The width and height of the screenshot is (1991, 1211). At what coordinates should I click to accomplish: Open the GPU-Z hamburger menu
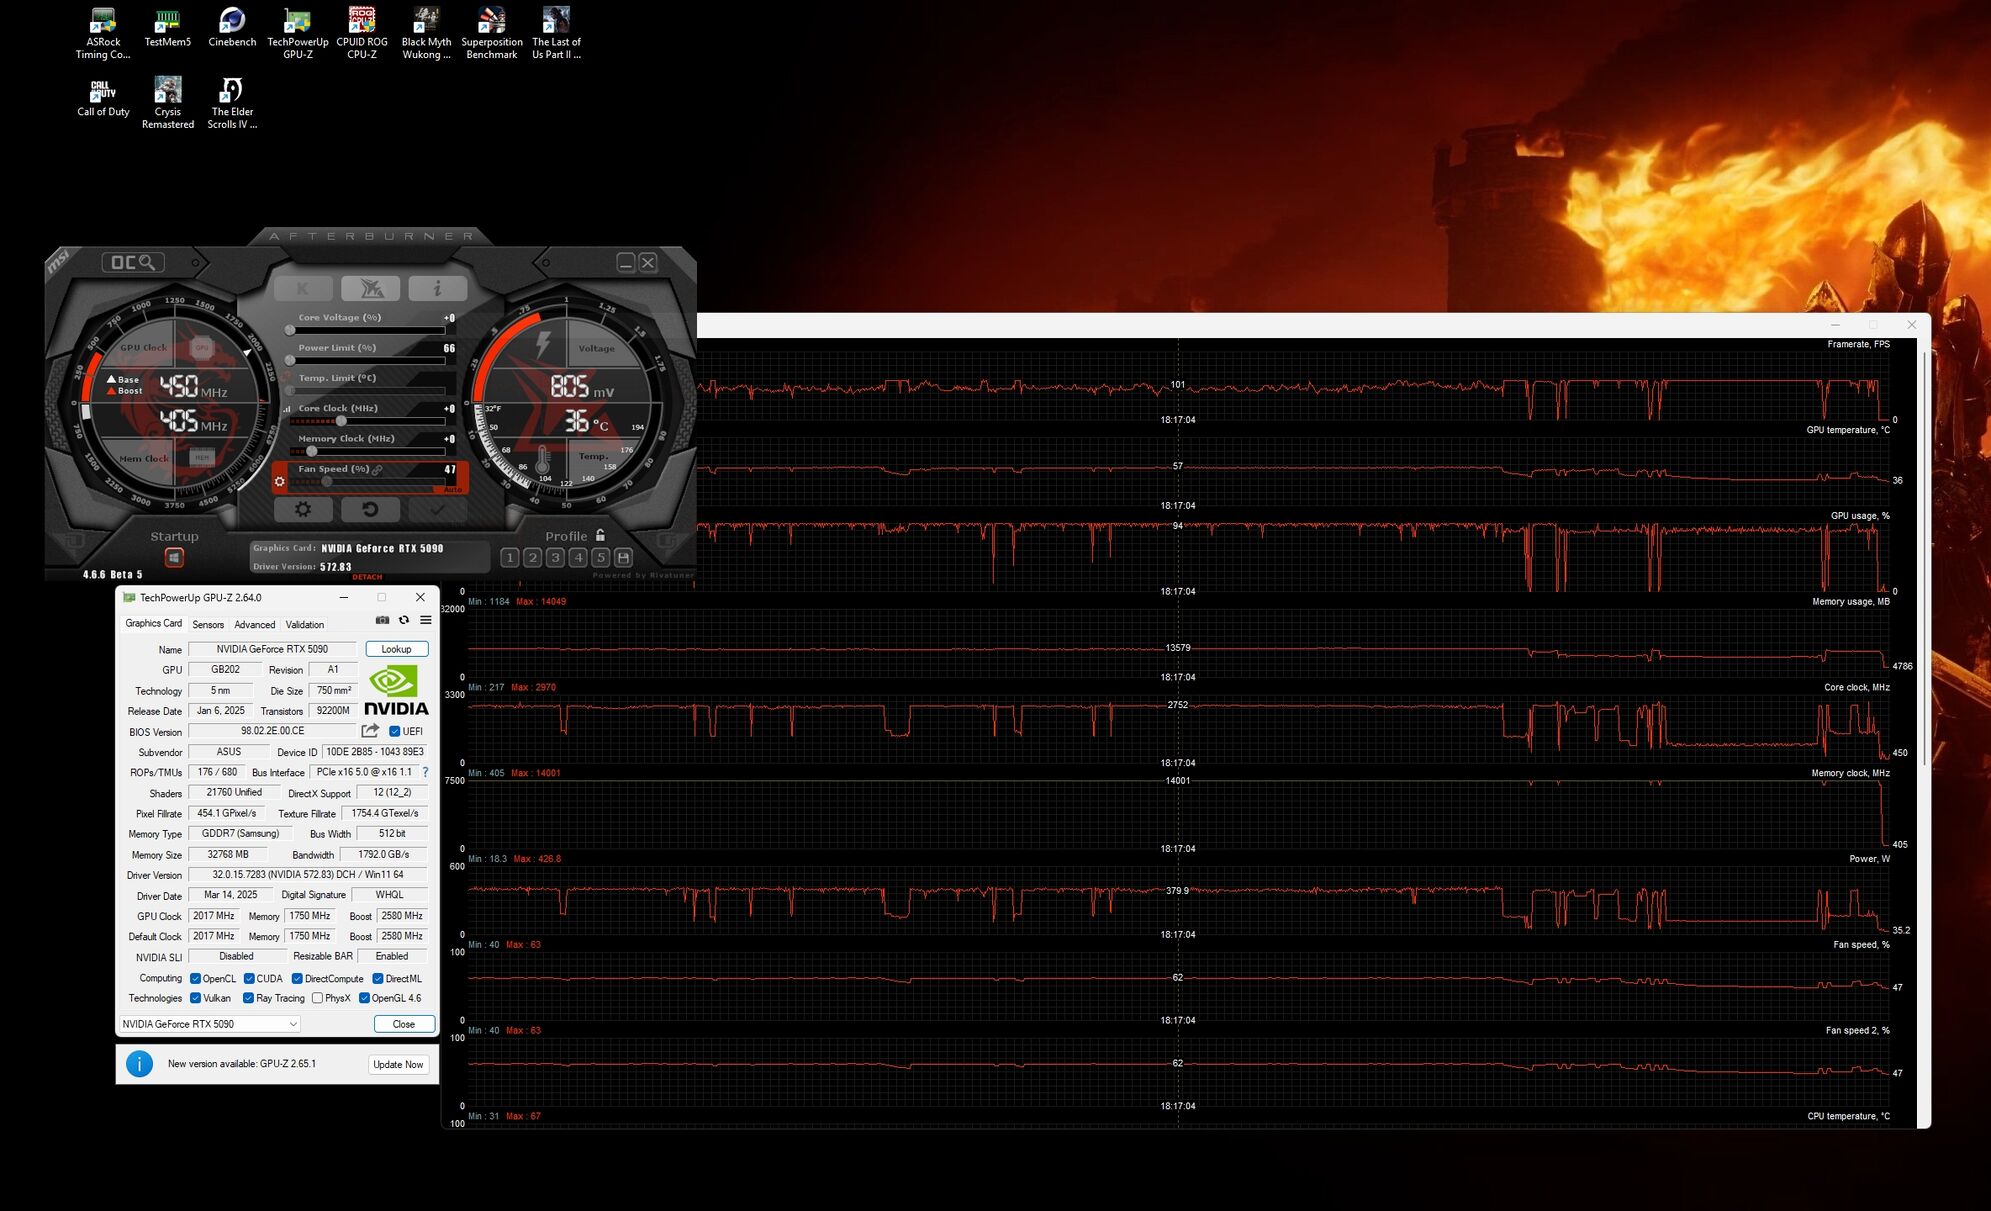426,620
